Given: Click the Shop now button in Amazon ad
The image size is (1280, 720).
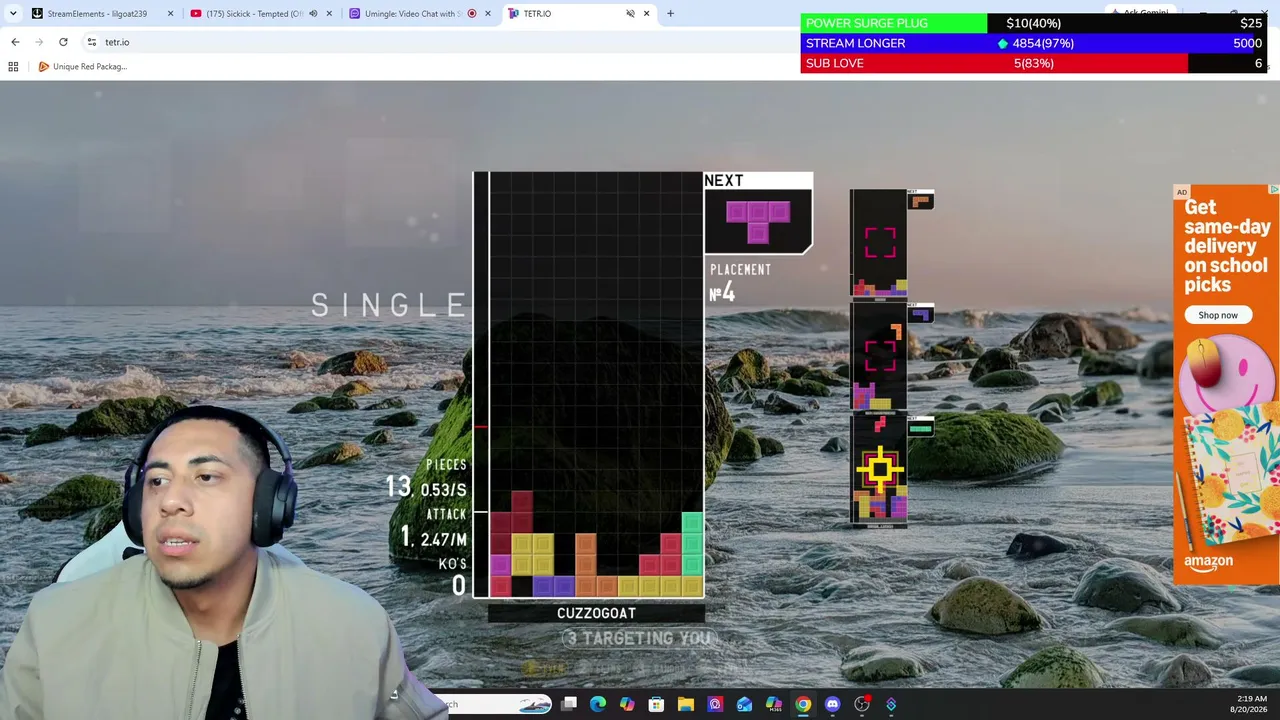Looking at the screenshot, I should (1218, 315).
